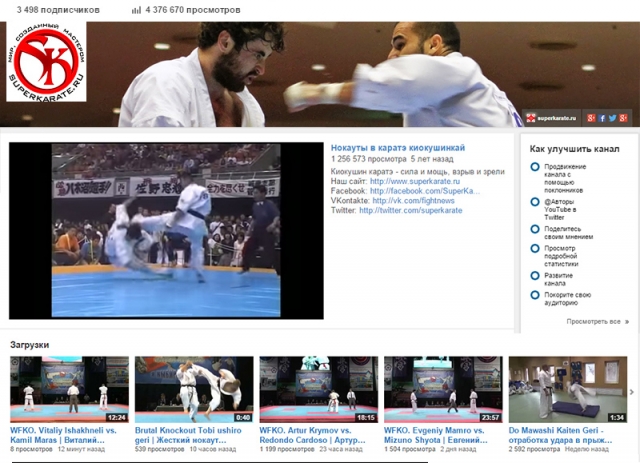Play the featured karate knockout video
The height and width of the screenshot is (463, 640).
coord(166,230)
